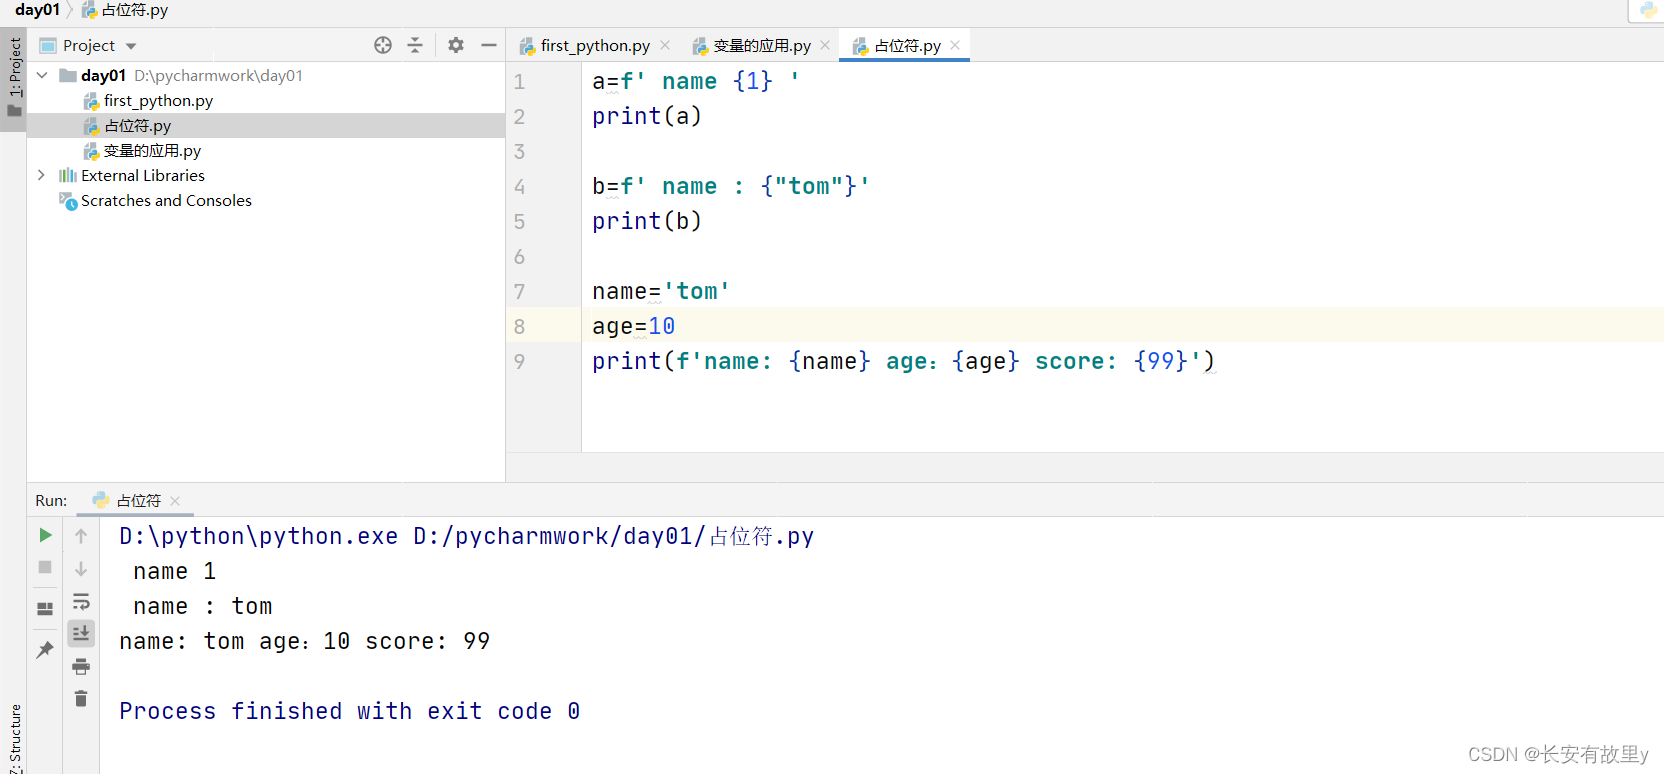Click the up arrow in Run console
The image size is (1664, 774).
81,536
